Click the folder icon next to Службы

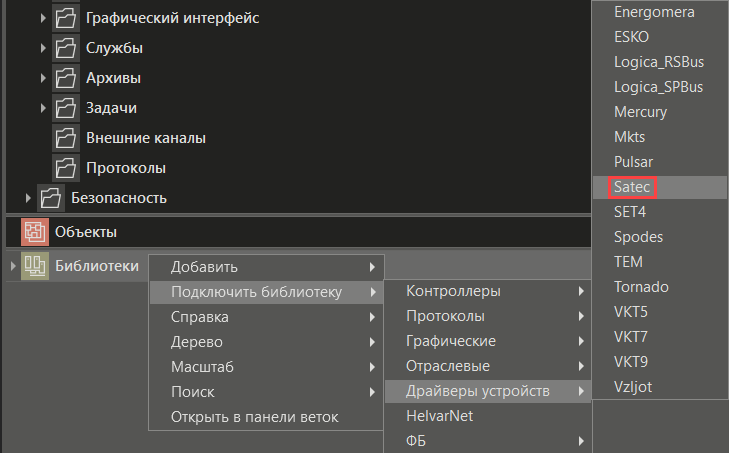point(66,48)
